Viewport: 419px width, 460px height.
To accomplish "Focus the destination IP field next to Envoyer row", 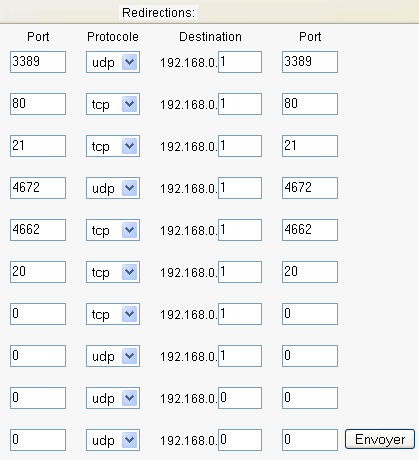I will 240,440.
